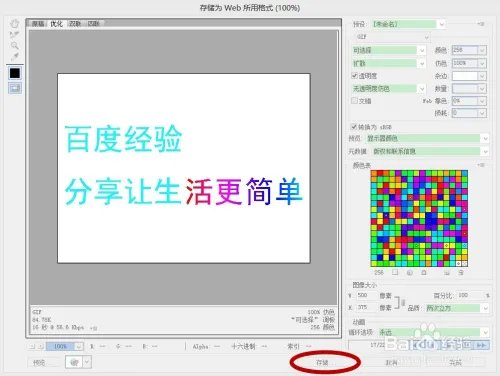
Task: Open the 杂边 matte color dropdown
Action: click(x=482, y=76)
